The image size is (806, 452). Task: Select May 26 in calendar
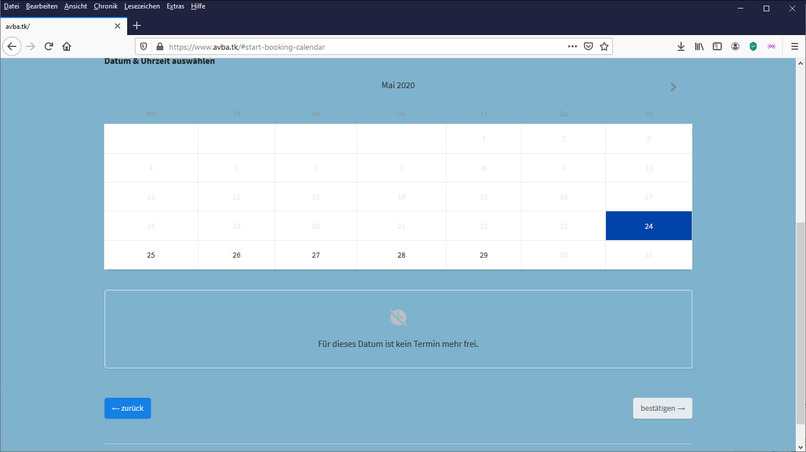tap(236, 255)
